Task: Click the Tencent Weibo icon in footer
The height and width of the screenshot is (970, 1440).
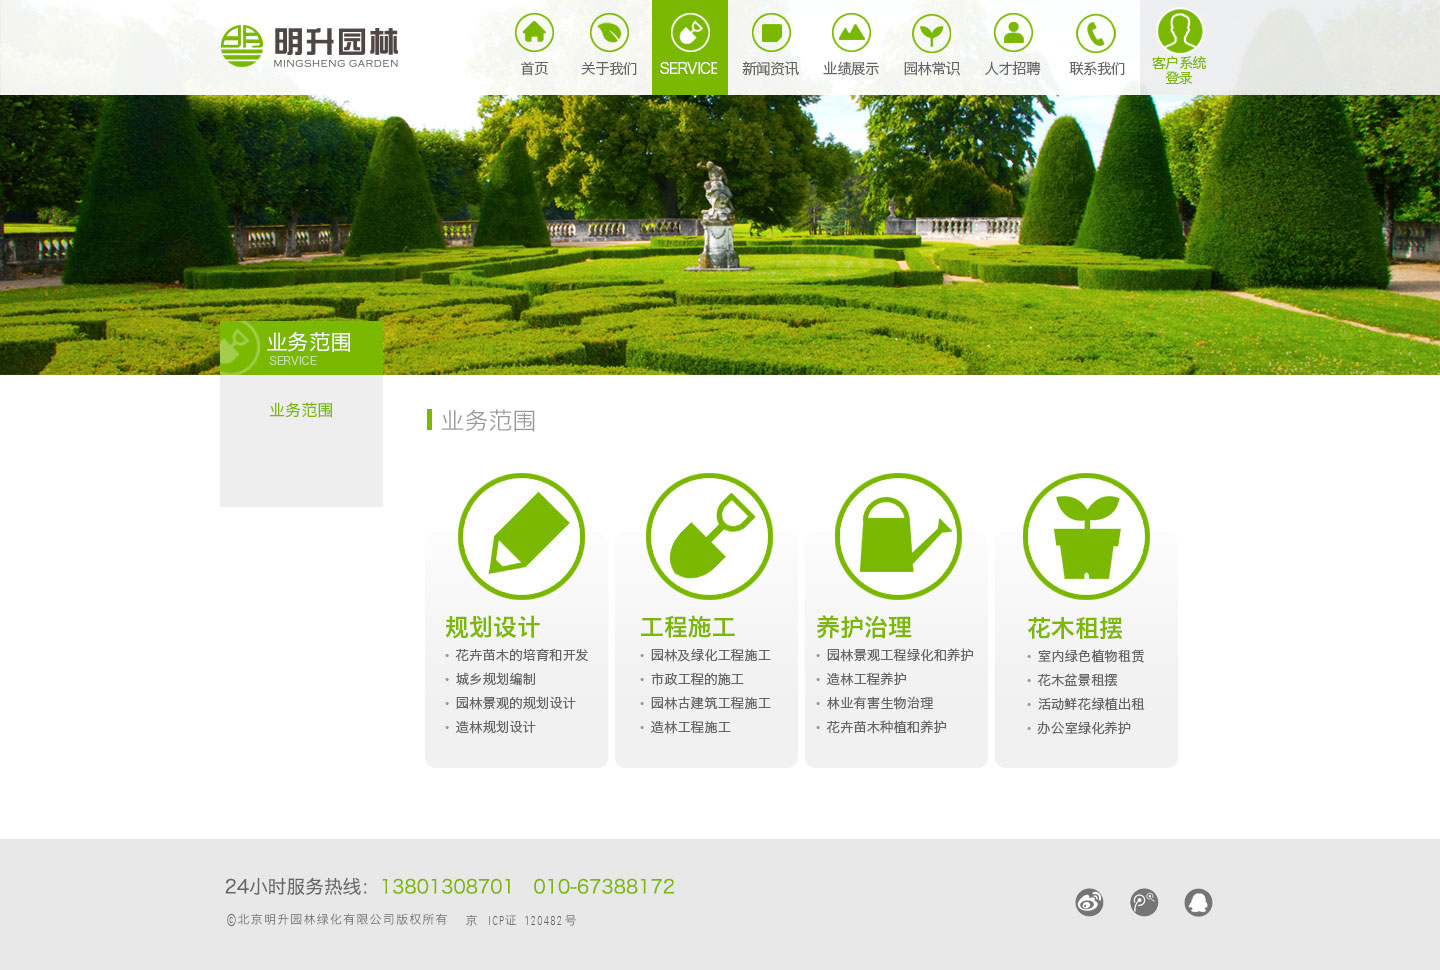Action: 1144,903
